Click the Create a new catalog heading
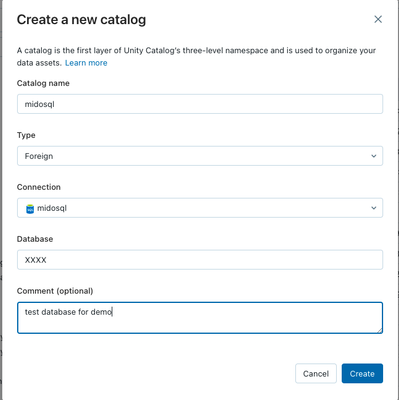 (81, 20)
